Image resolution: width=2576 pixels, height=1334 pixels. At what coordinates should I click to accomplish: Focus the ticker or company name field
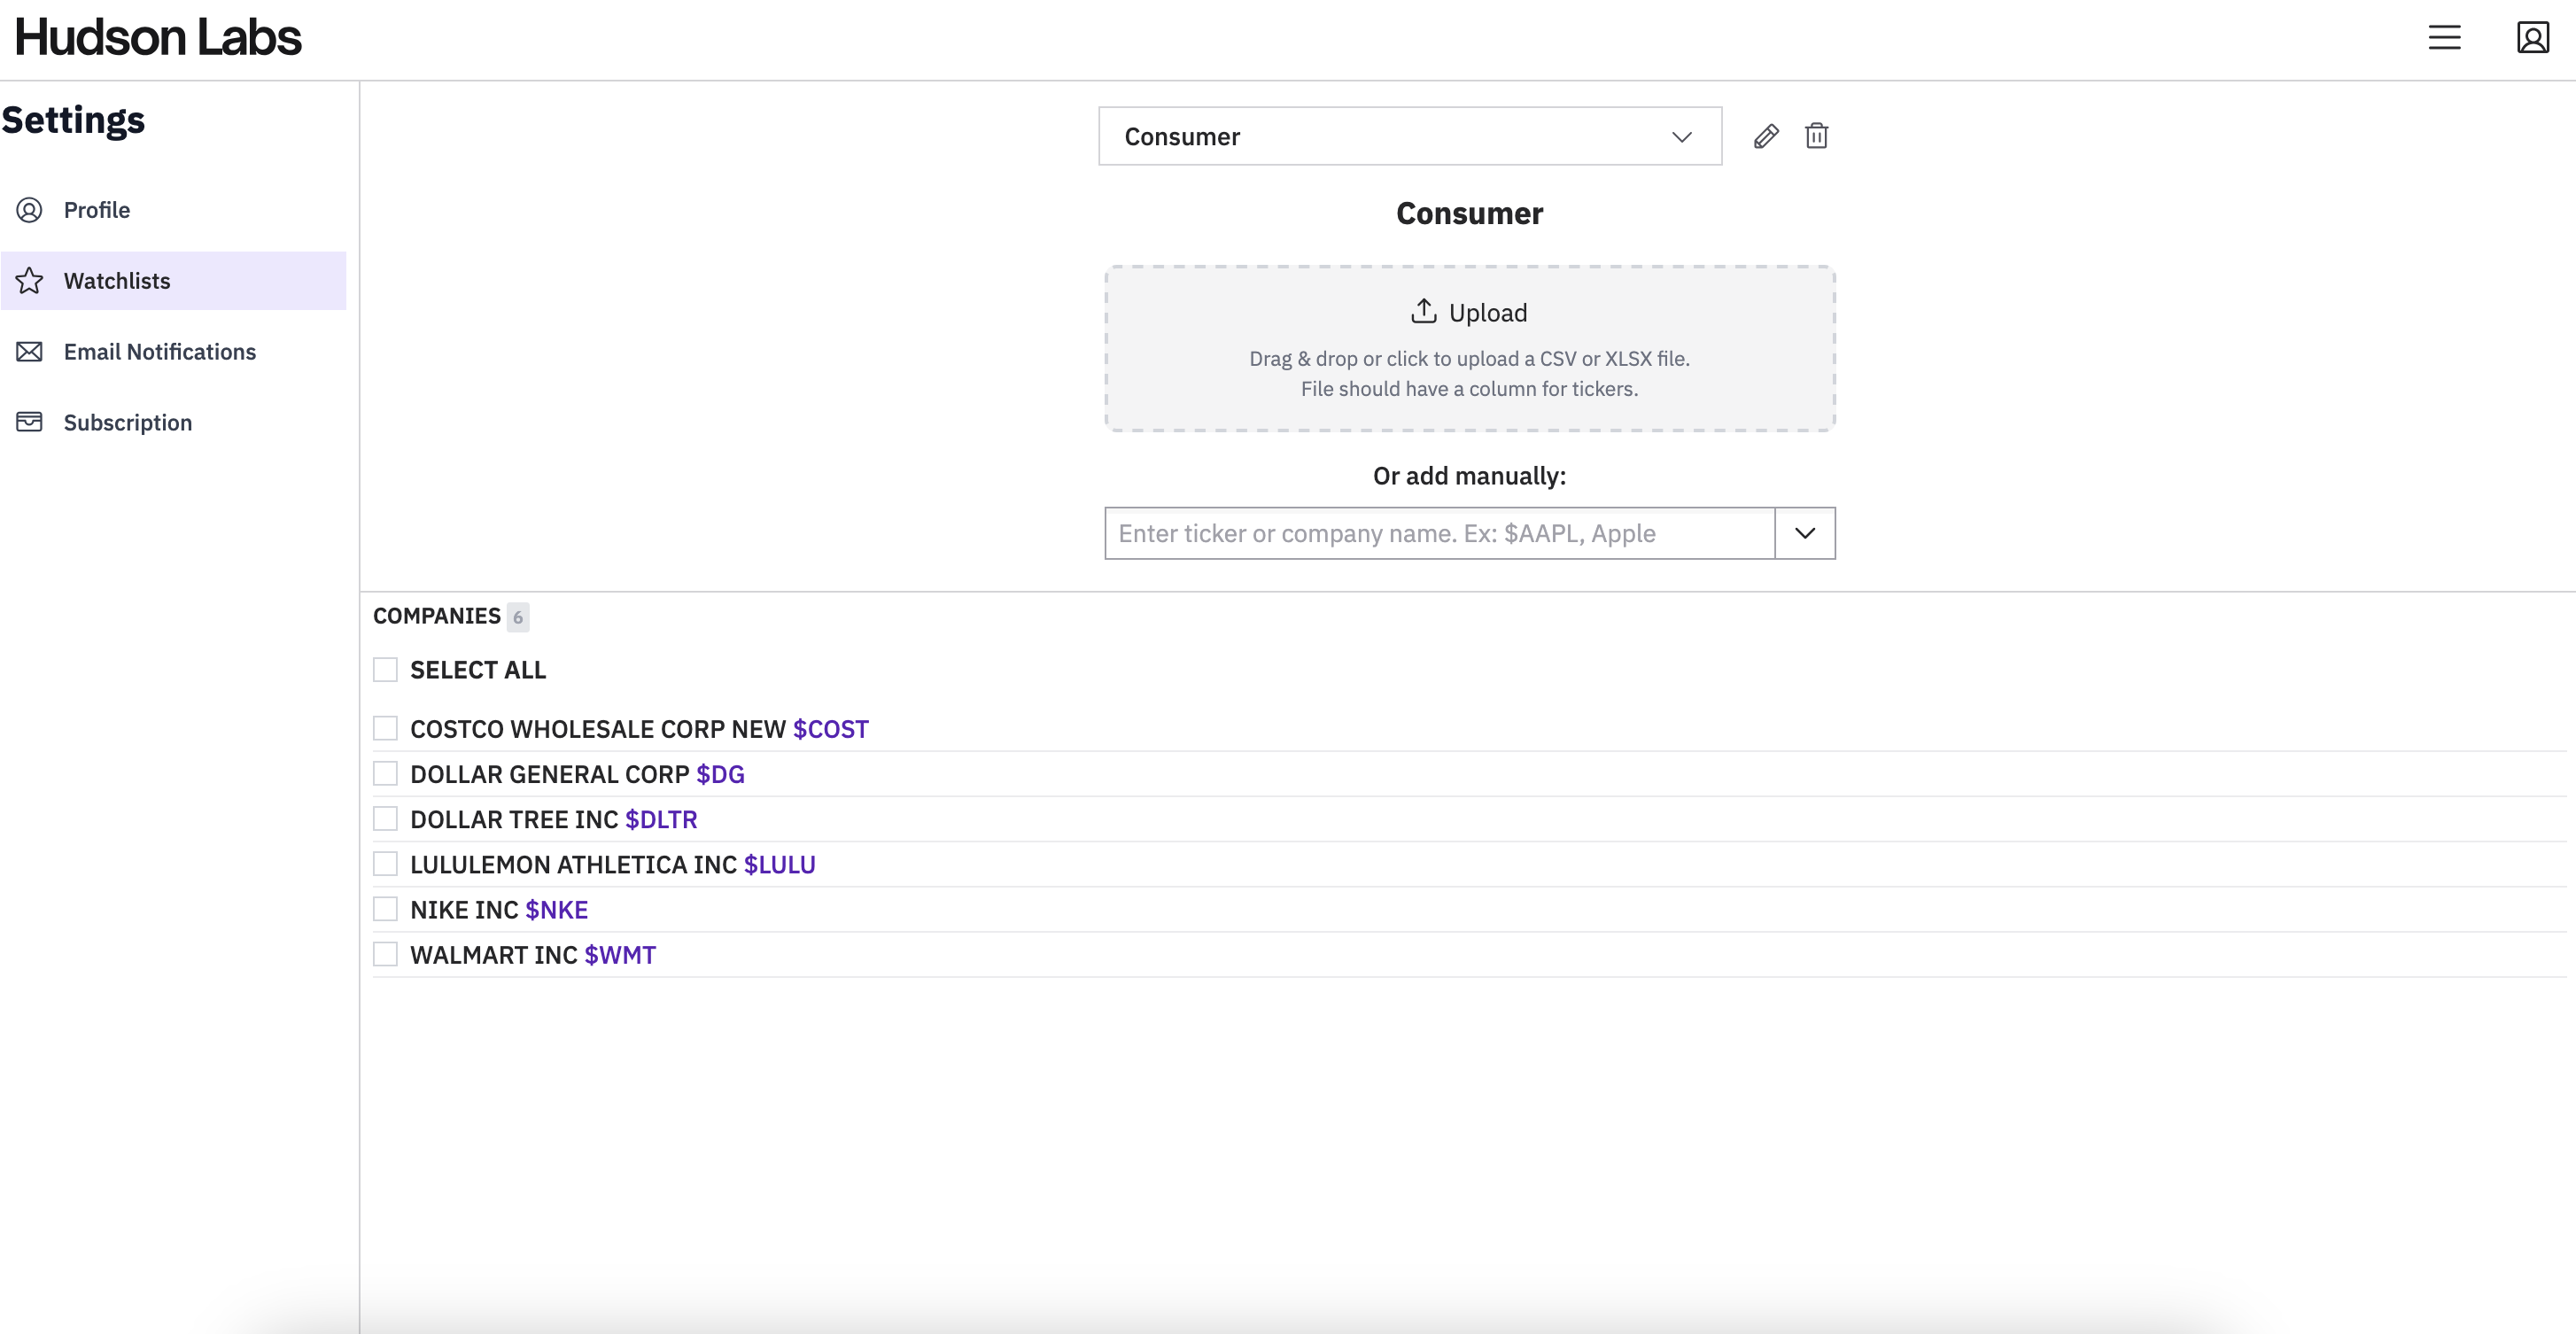(x=1439, y=533)
